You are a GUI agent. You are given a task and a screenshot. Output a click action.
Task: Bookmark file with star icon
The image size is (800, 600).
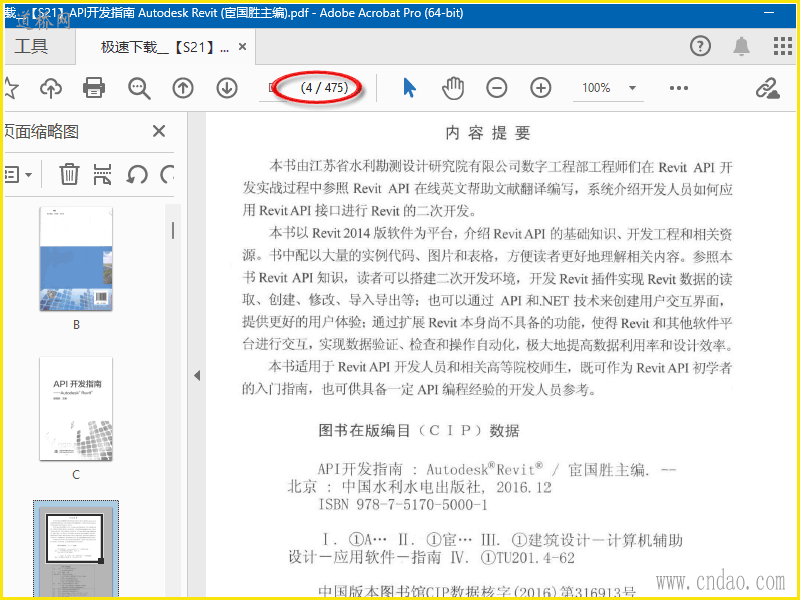tap(11, 88)
